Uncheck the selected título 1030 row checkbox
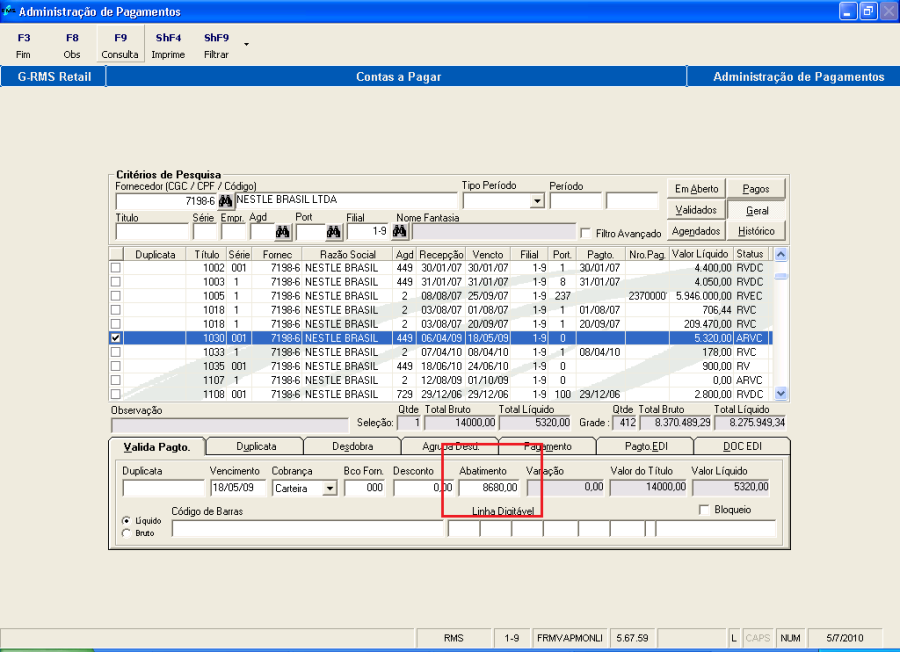 pyautogui.click(x=116, y=339)
